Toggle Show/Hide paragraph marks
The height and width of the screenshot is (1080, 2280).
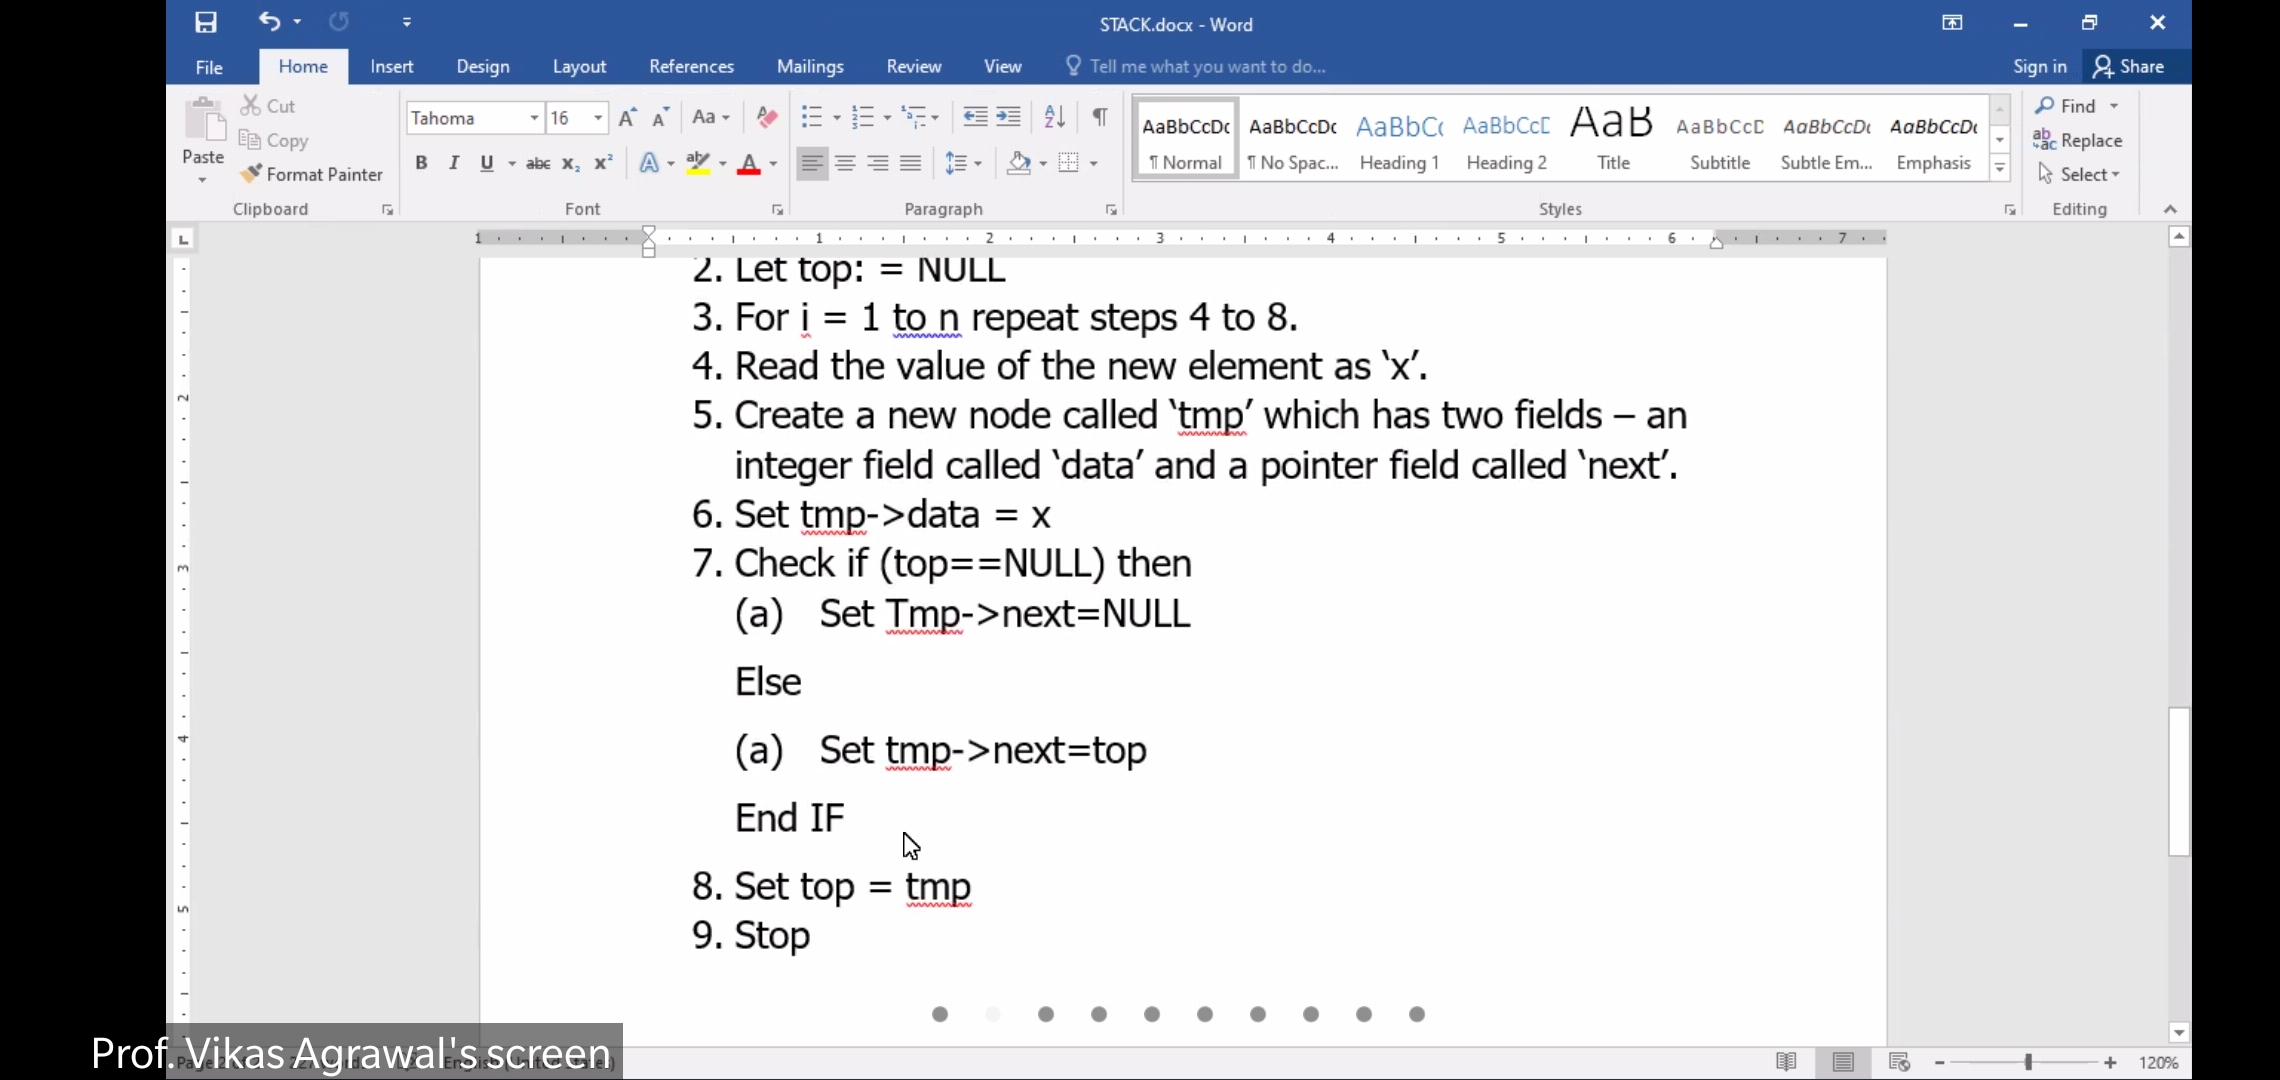pyautogui.click(x=1100, y=117)
